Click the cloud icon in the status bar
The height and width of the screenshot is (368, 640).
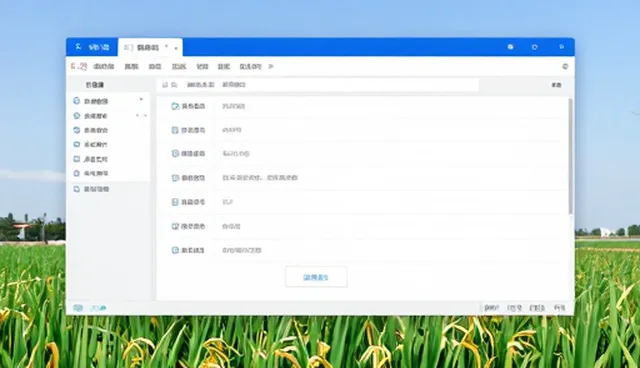[x=98, y=308]
